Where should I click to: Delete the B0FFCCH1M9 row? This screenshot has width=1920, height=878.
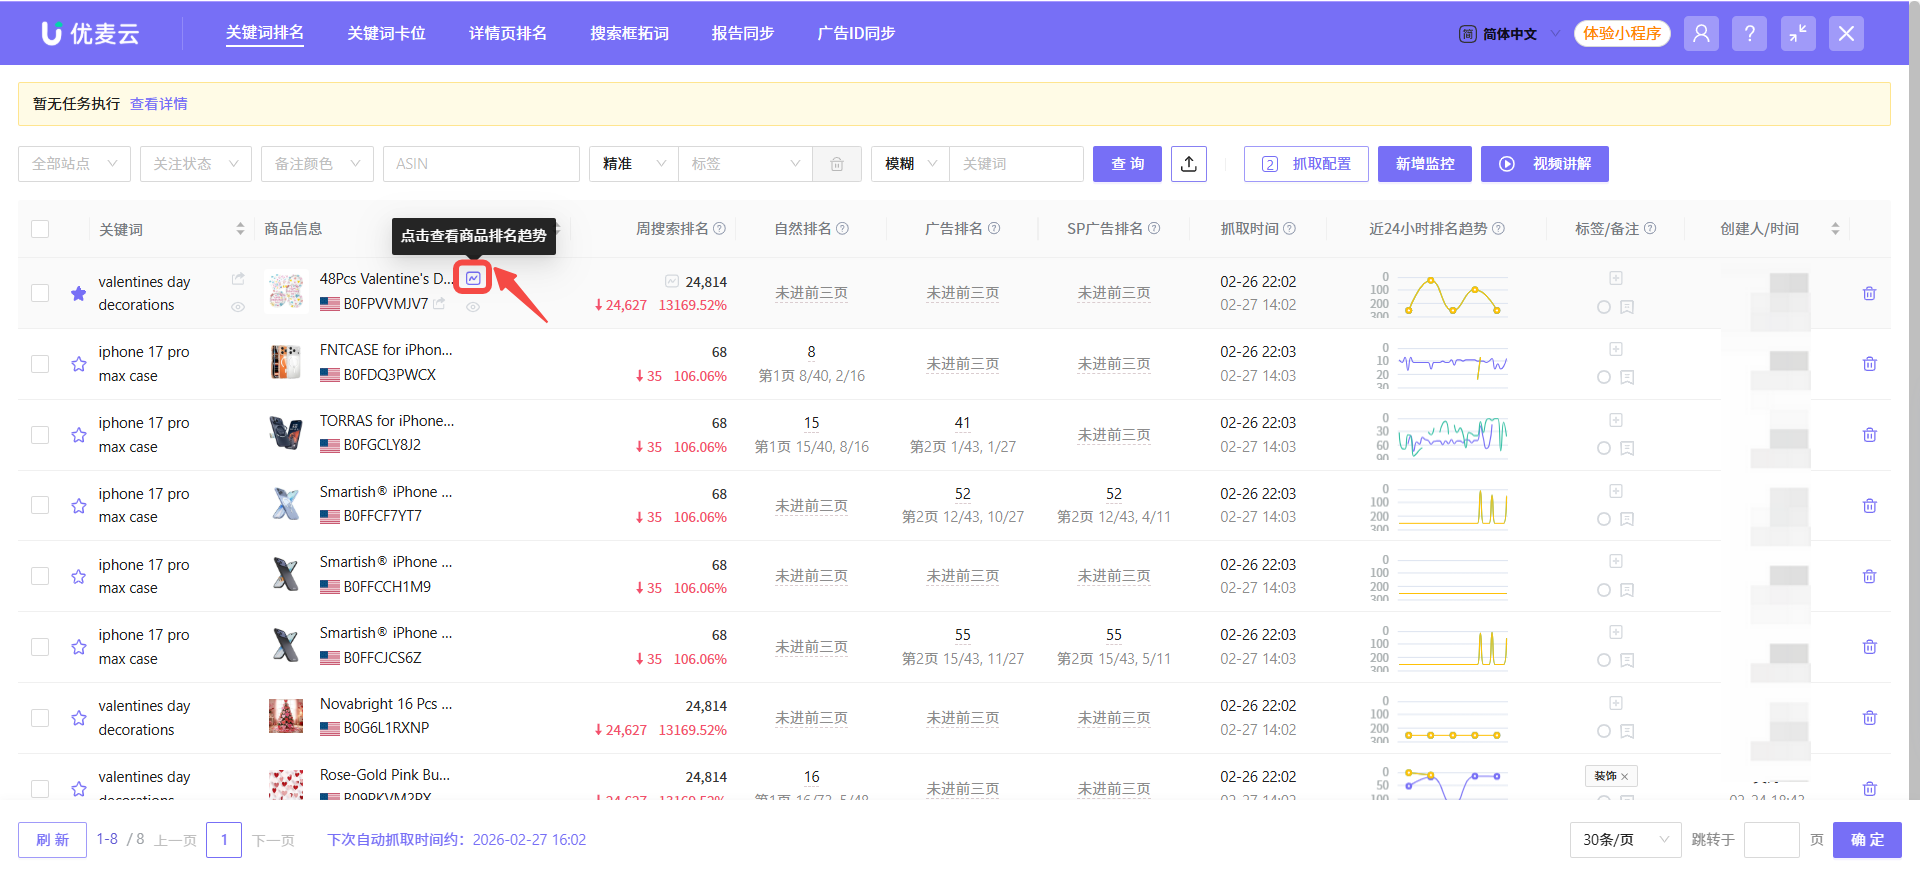tap(1869, 576)
